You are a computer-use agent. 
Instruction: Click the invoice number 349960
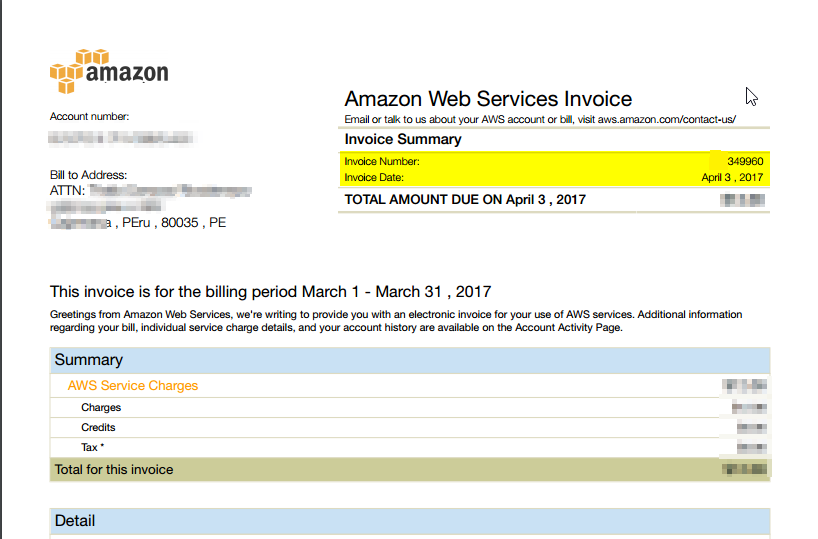click(745, 161)
